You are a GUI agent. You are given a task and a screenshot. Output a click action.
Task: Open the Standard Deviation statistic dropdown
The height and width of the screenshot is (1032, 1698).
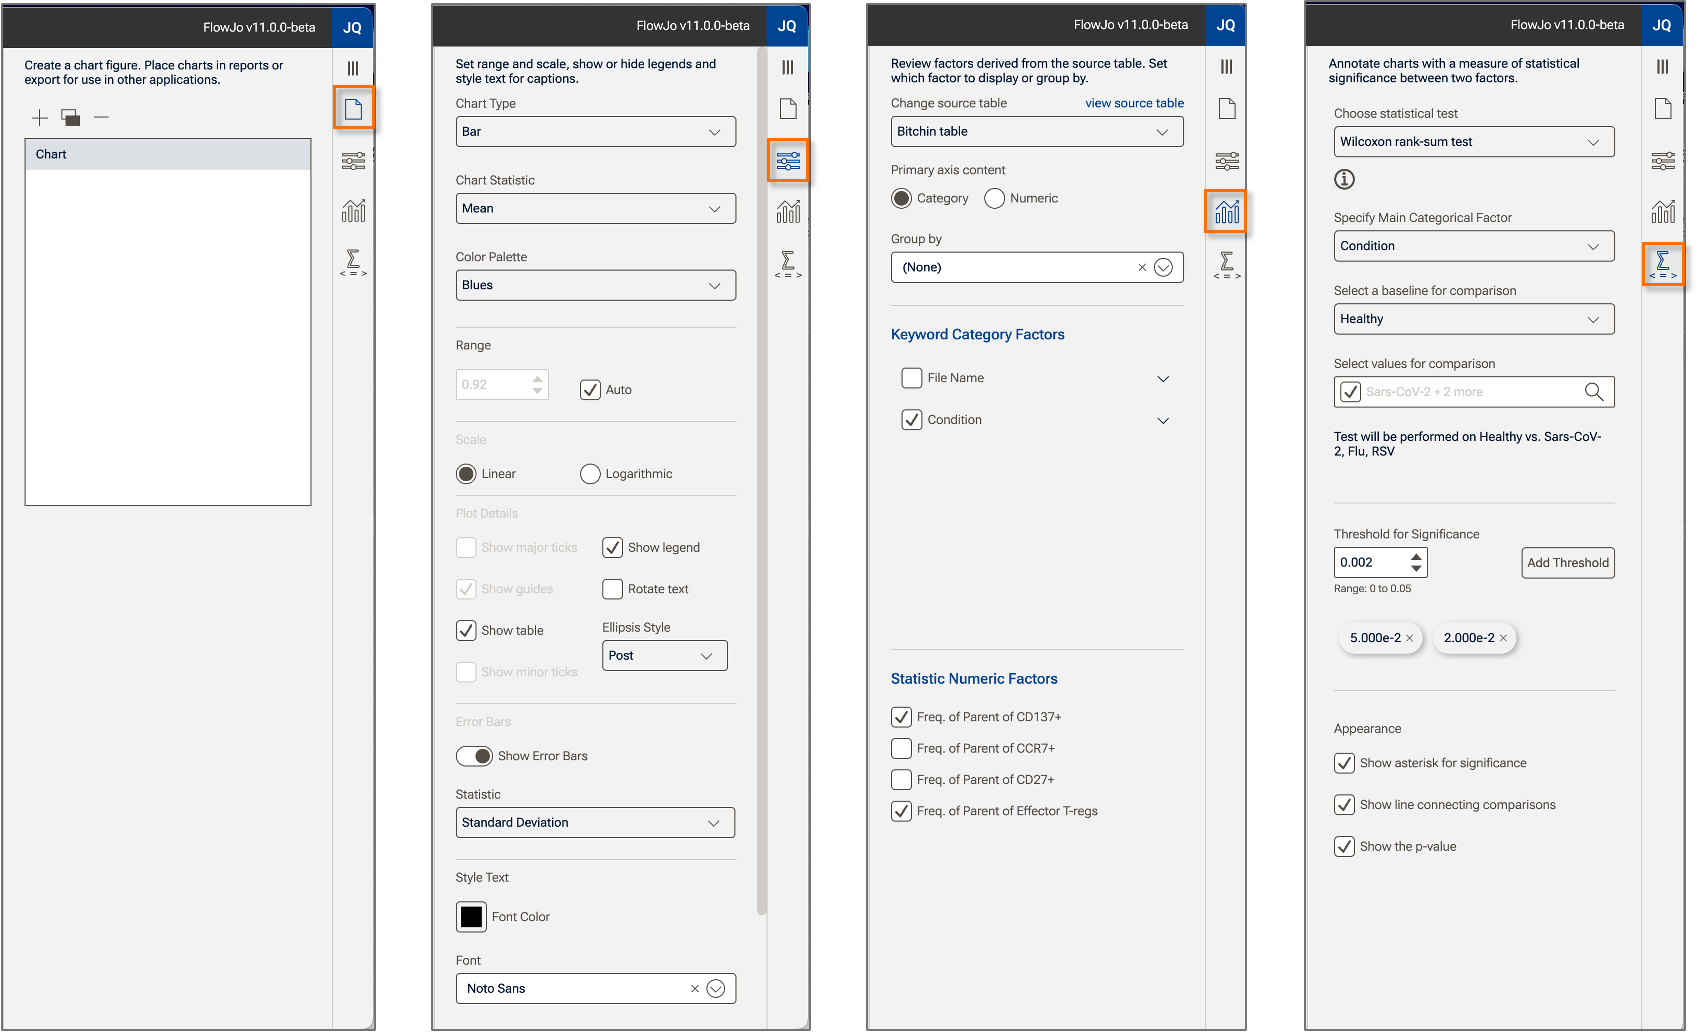pyautogui.click(x=596, y=823)
